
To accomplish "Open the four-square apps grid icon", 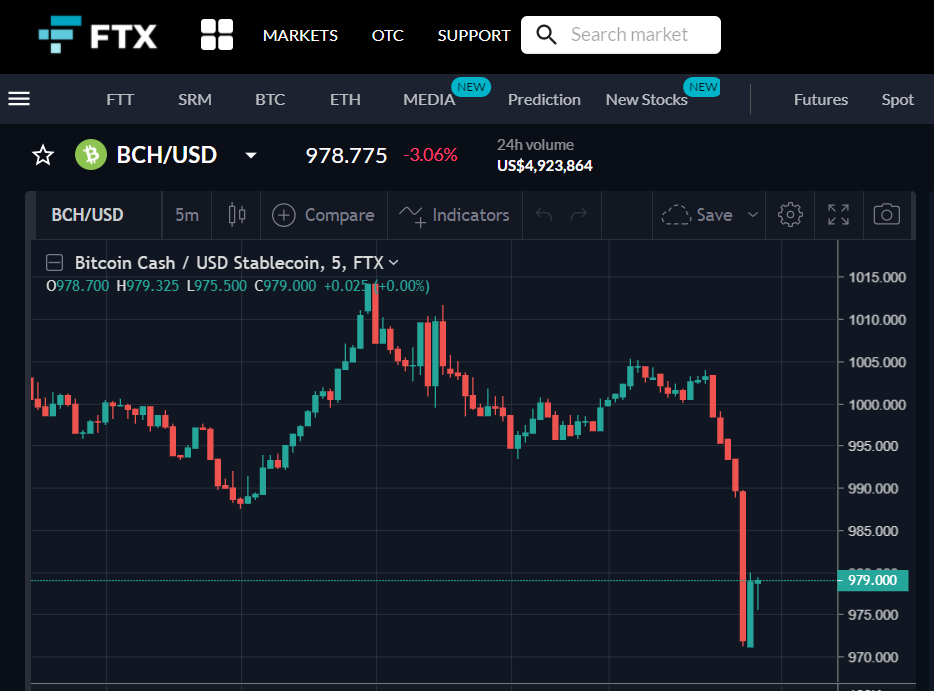I will click(217, 35).
